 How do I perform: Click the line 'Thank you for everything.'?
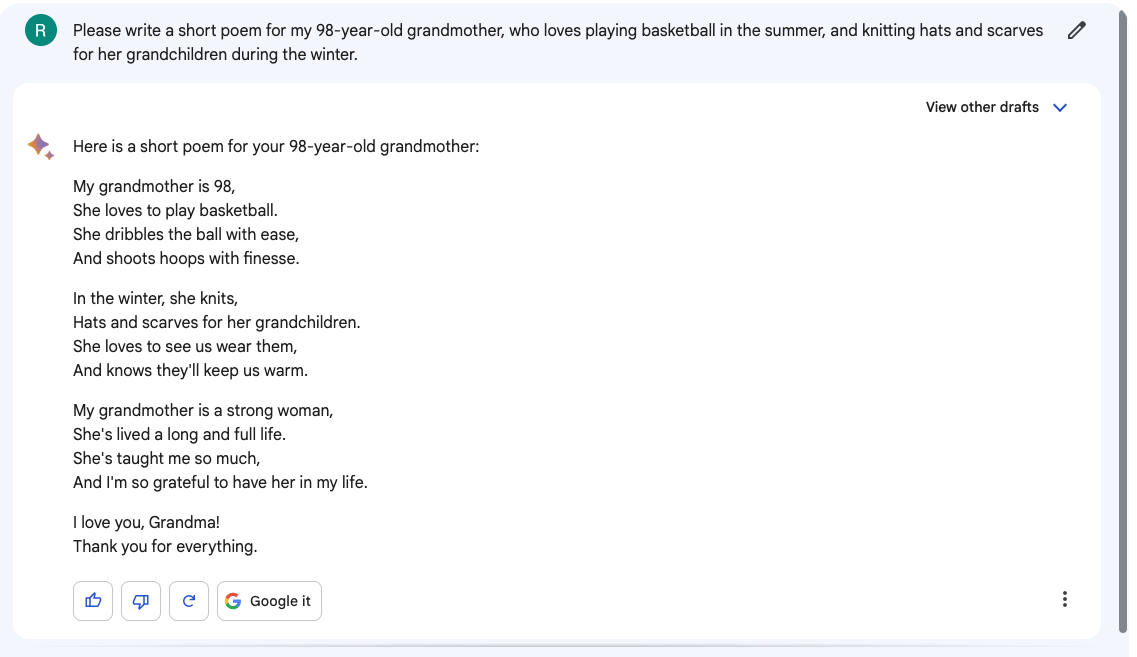[165, 546]
